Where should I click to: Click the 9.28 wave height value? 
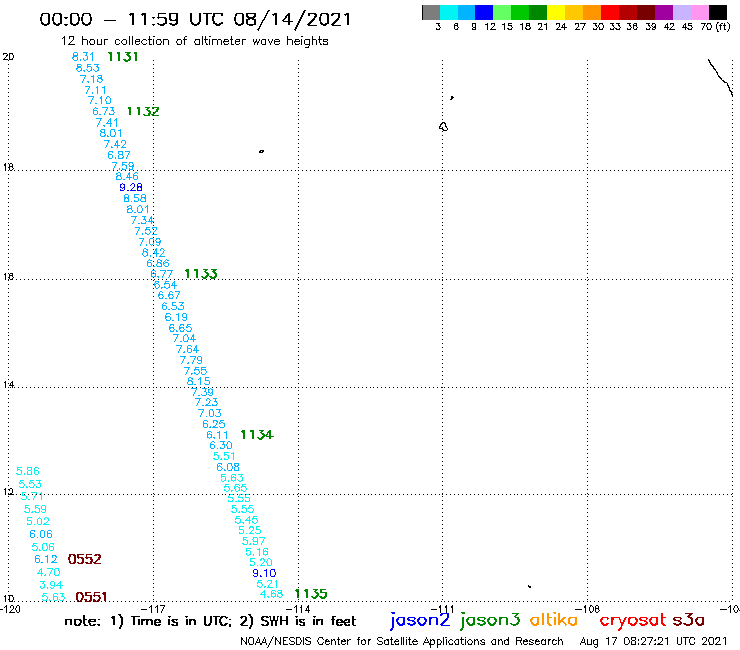coord(131,187)
